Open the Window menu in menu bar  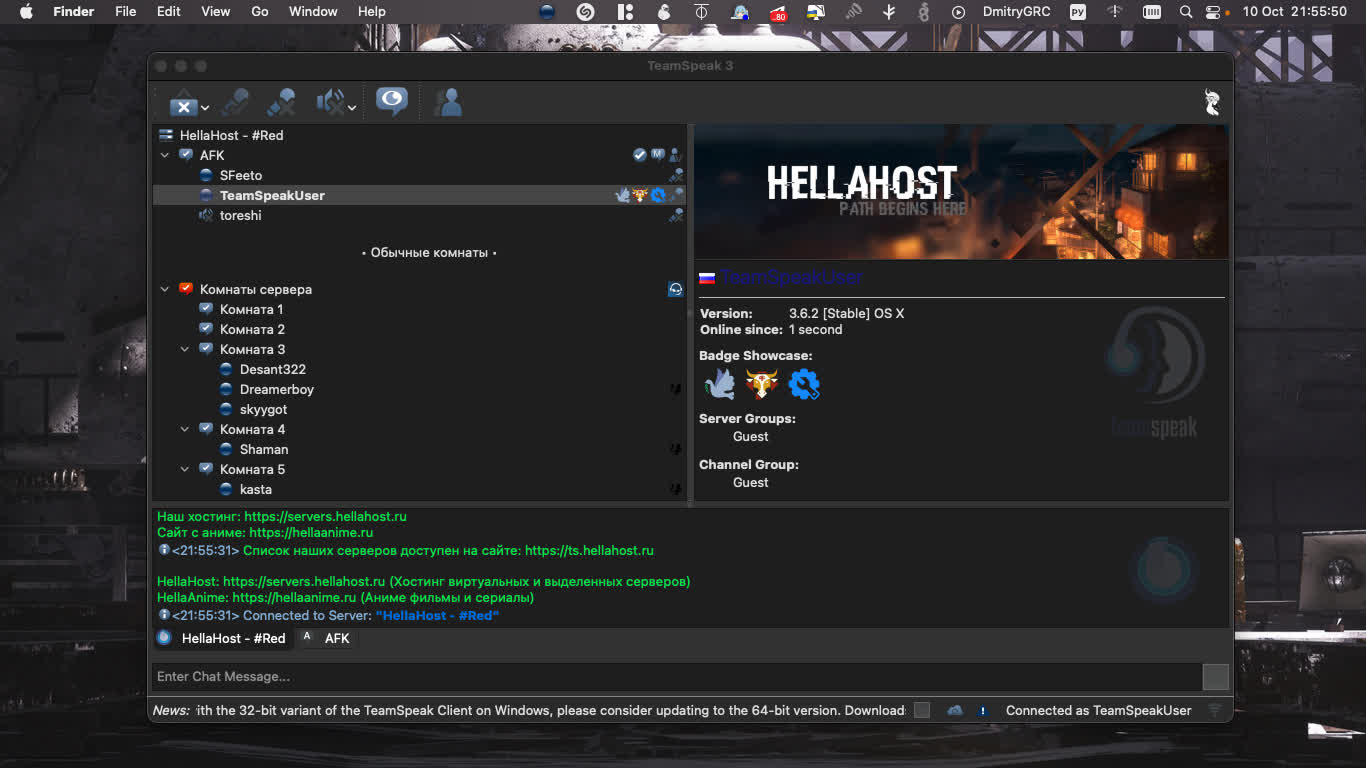click(313, 11)
